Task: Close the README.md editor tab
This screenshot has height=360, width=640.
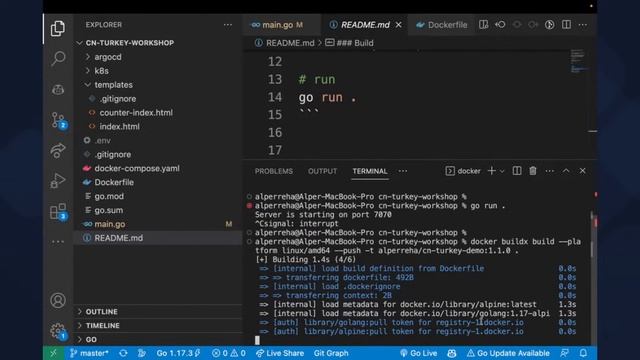Action: [399, 25]
